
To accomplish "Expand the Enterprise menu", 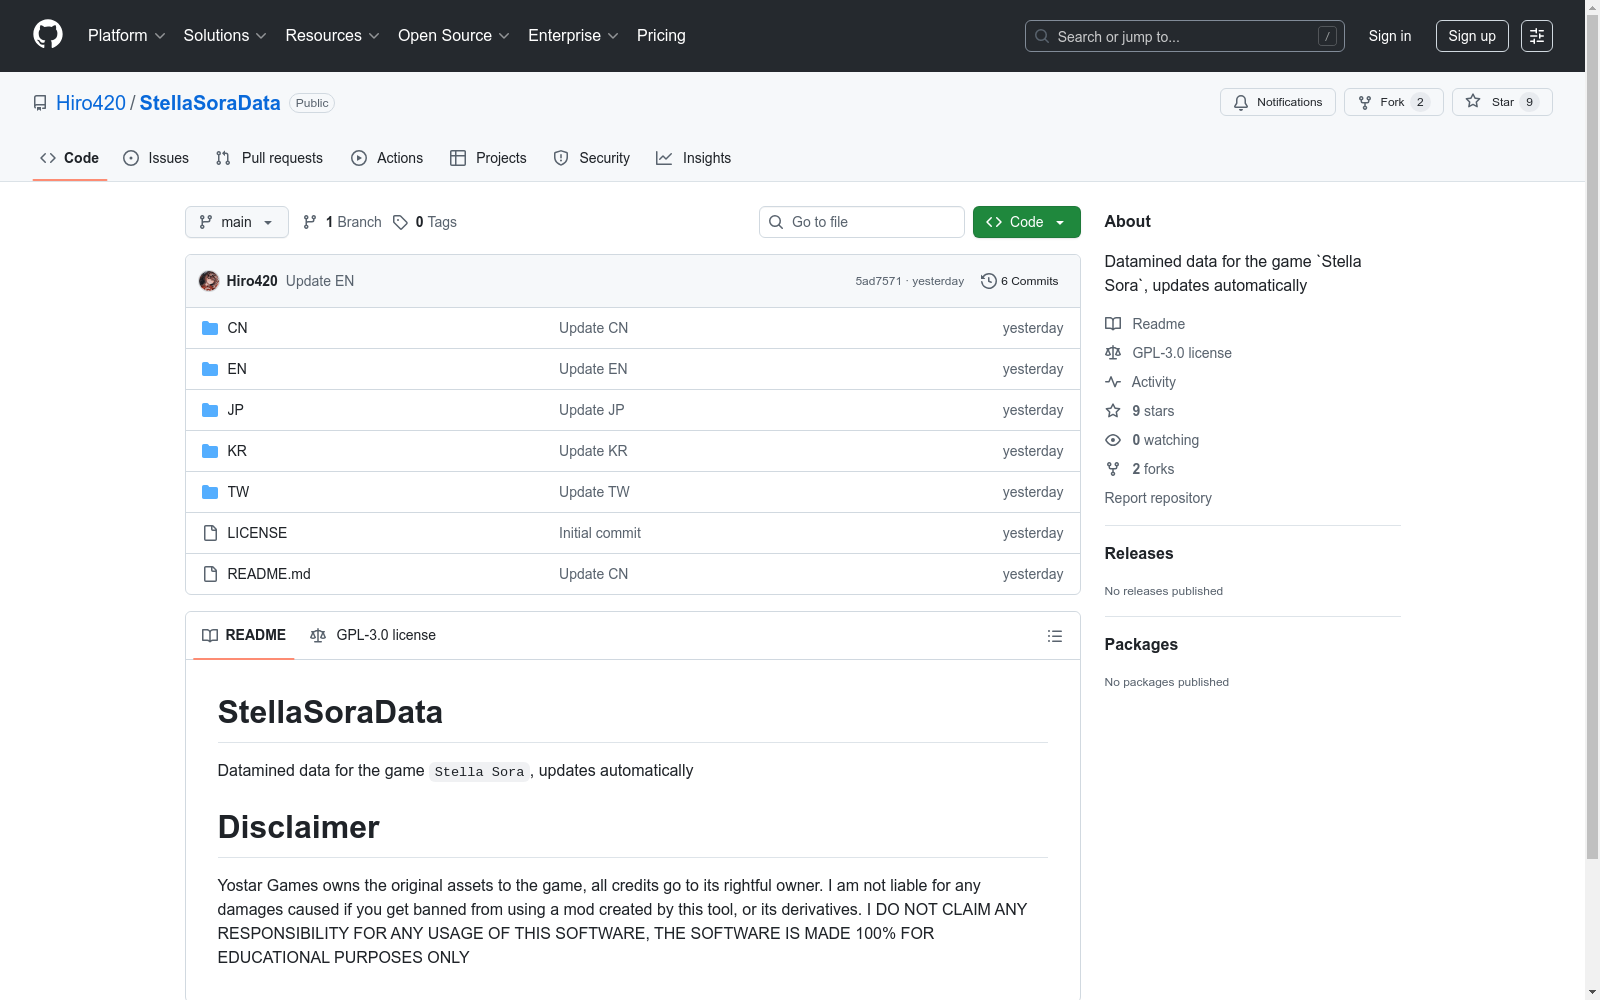I will point(573,36).
